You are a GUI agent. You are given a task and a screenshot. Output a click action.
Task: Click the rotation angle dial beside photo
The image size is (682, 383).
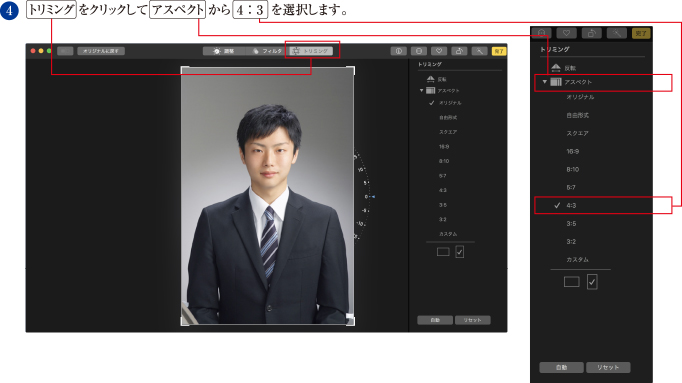[x=364, y=196]
